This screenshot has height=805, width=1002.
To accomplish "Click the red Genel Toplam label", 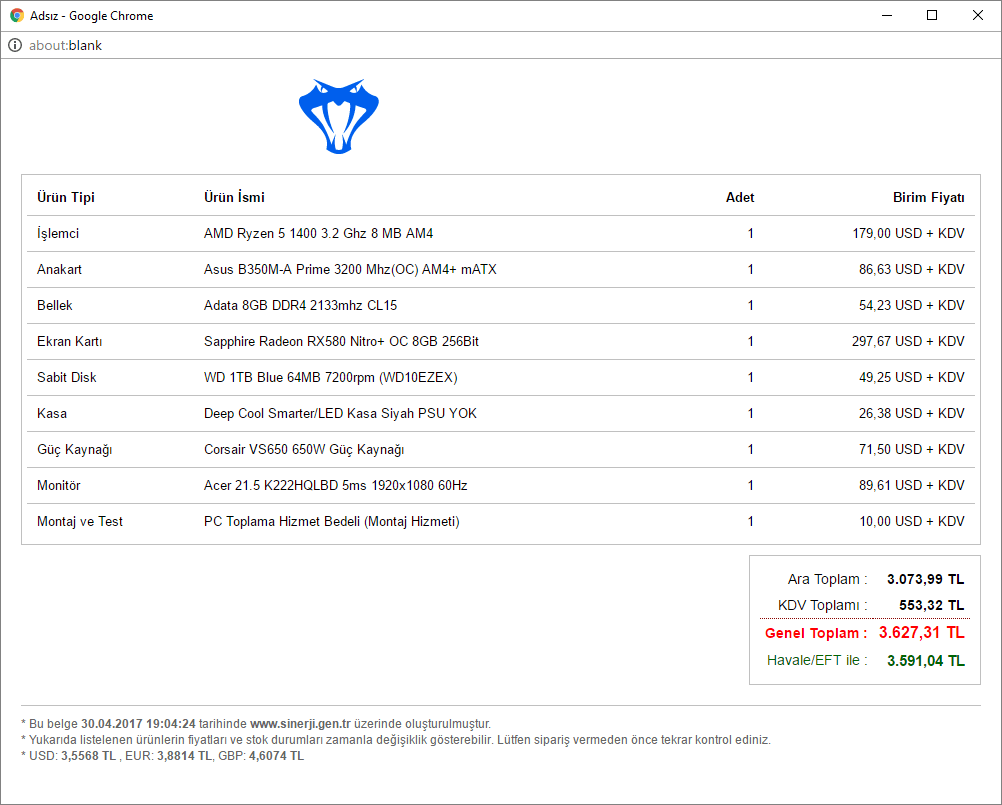I will pyautogui.click(x=816, y=633).
